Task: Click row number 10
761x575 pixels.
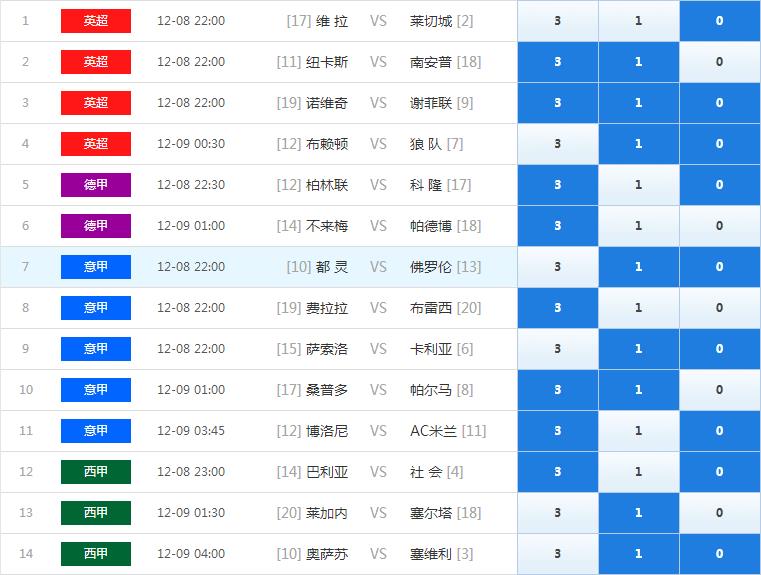Action: click(26, 390)
